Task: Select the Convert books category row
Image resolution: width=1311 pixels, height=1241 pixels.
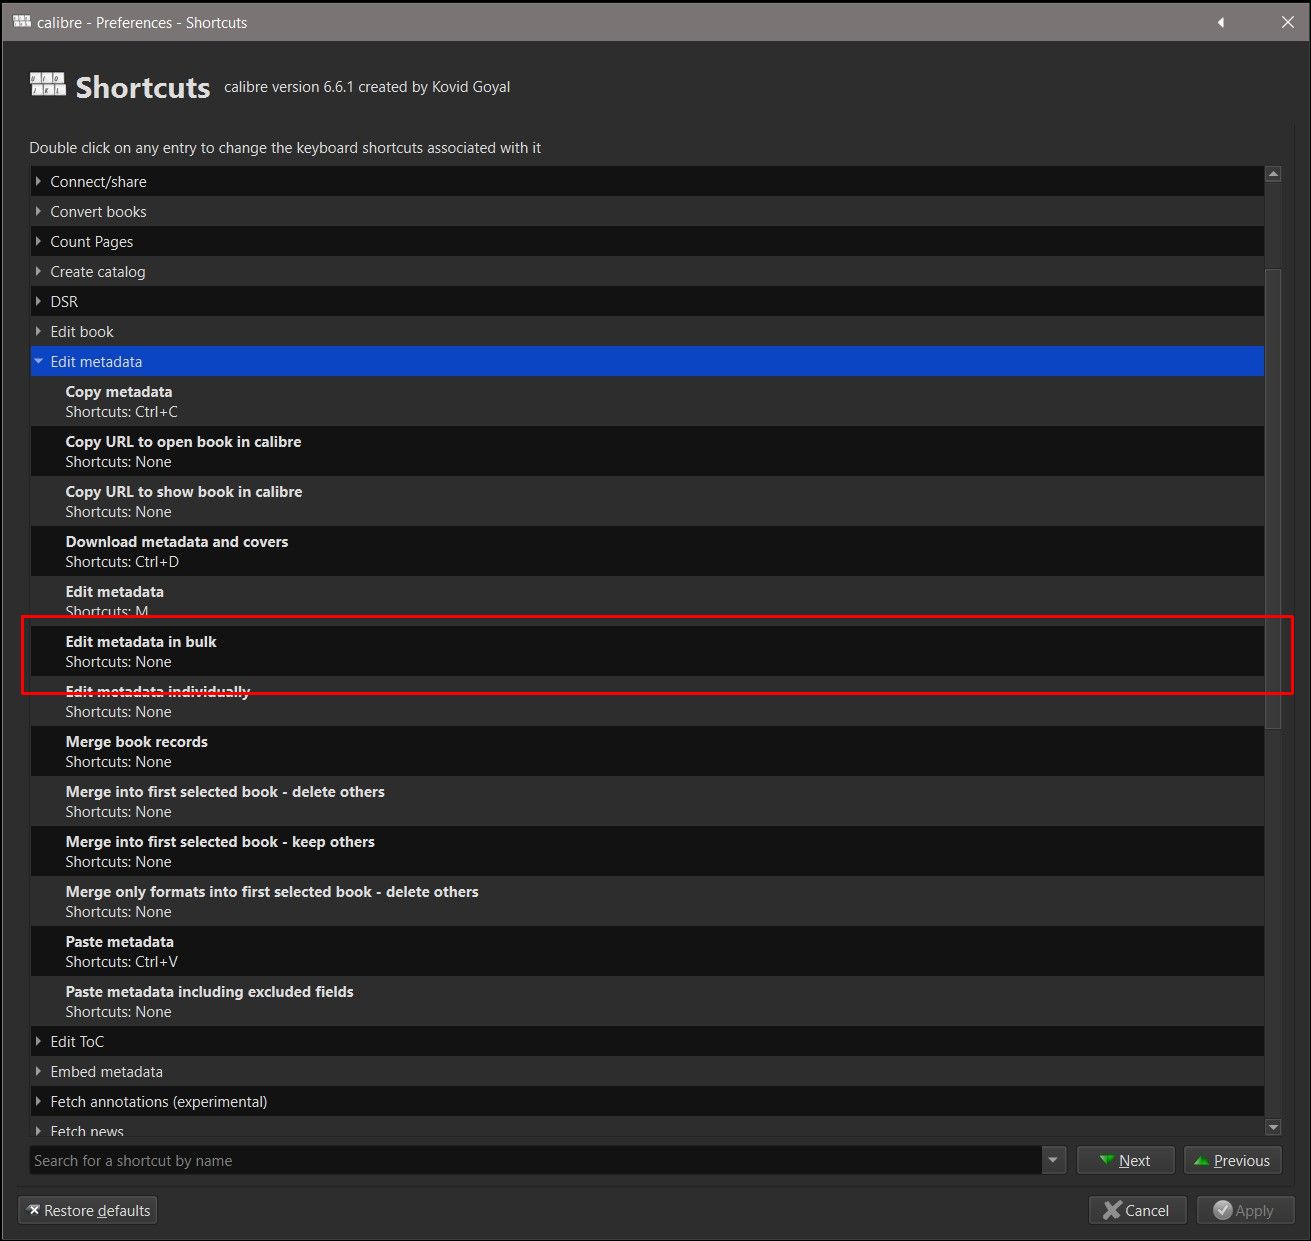Action: 647,211
